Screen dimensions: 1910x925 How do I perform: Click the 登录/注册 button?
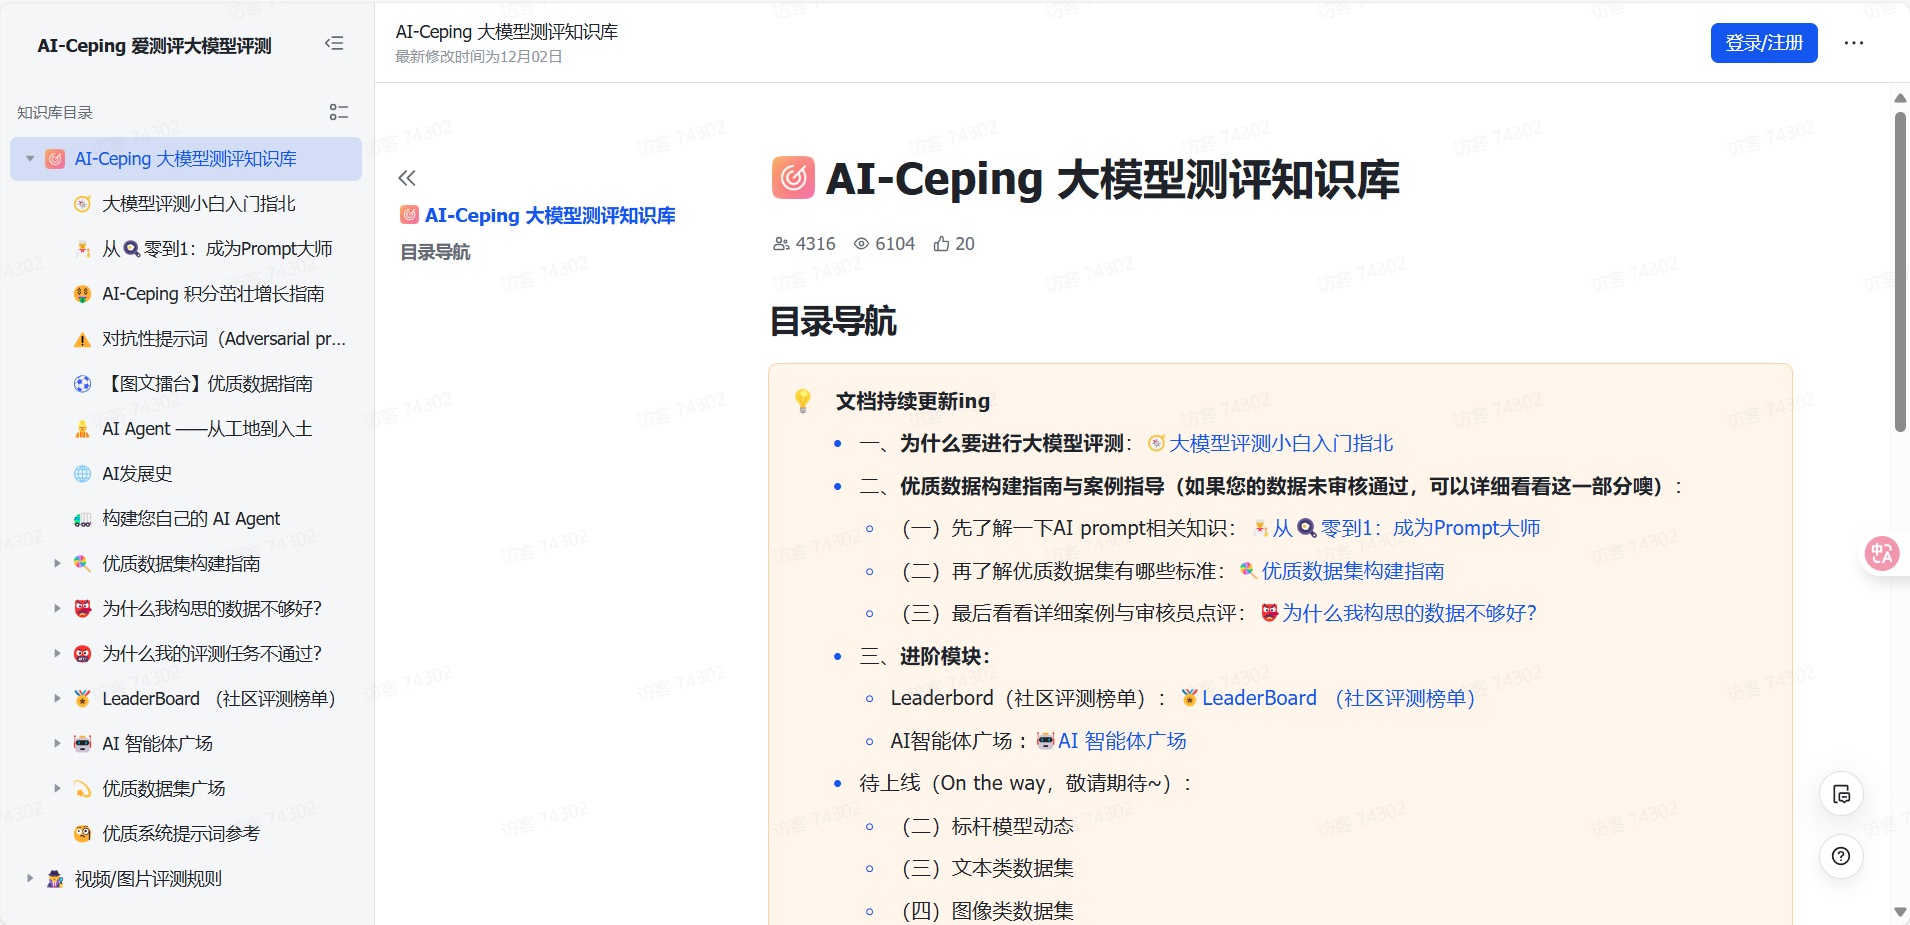click(x=1764, y=43)
